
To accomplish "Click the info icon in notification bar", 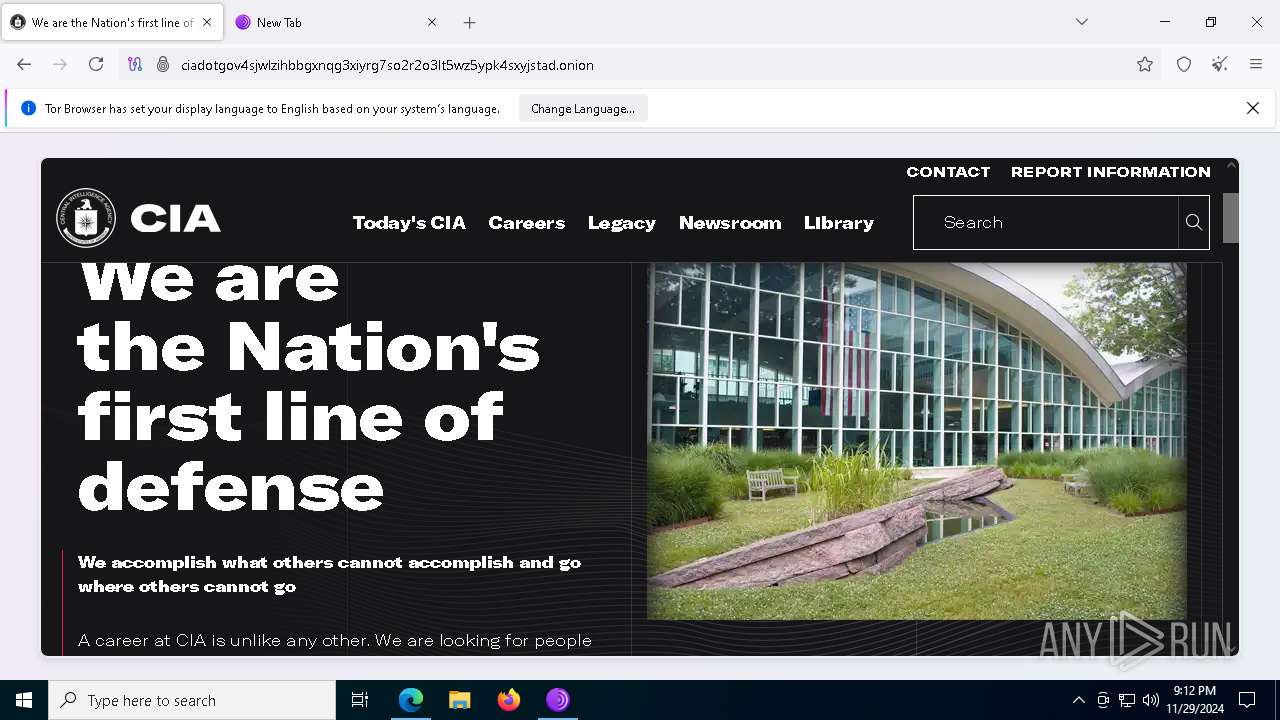I will tap(28, 108).
